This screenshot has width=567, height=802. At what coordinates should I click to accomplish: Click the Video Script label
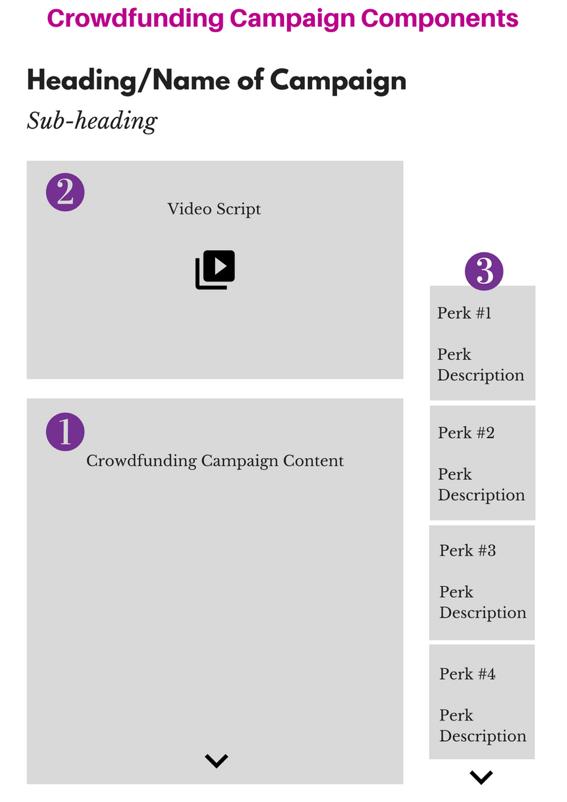pos(214,209)
